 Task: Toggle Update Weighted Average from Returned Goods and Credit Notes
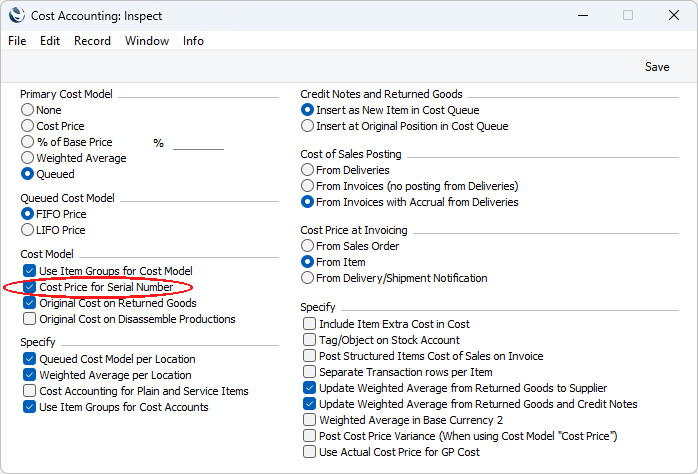click(x=309, y=404)
